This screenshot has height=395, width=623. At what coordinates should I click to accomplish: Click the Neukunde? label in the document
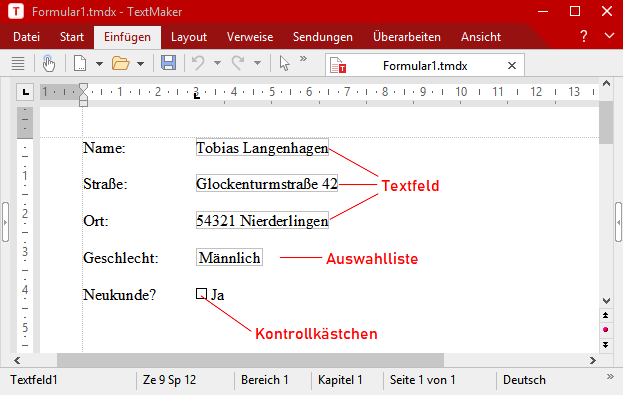click(x=120, y=295)
